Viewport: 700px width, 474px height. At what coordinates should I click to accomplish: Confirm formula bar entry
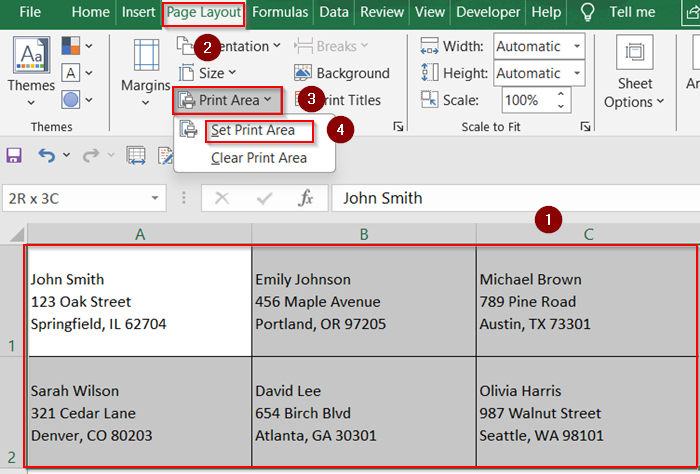point(264,198)
